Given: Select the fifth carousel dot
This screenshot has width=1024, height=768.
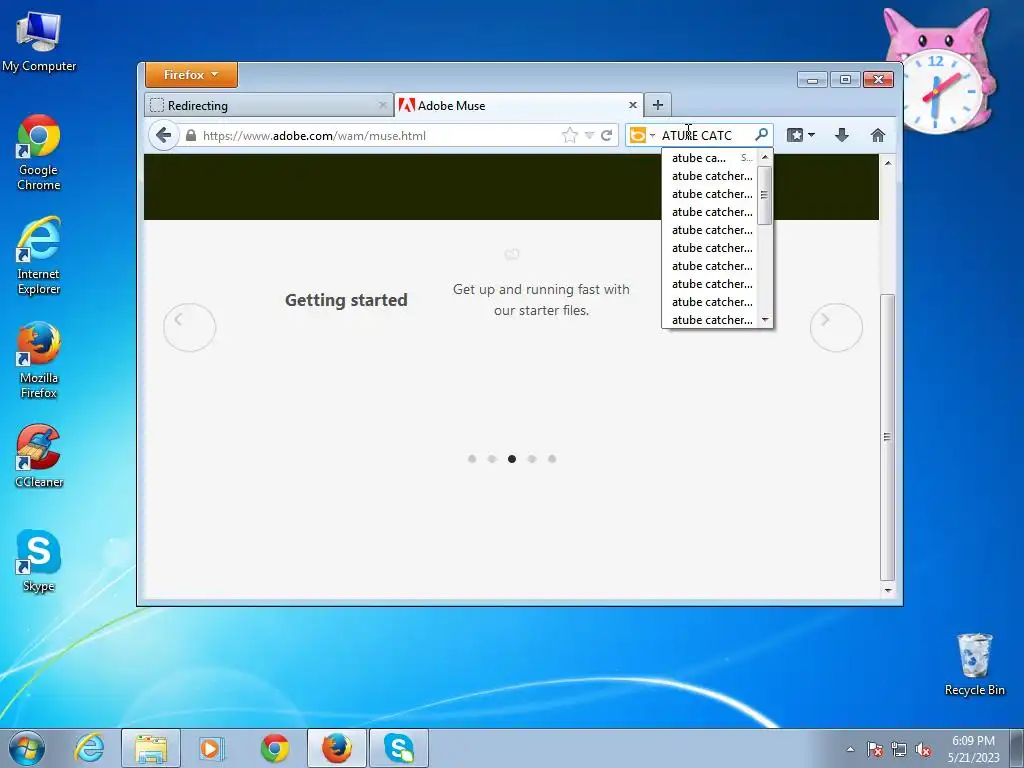Looking at the screenshot, I should coord(552,458).
